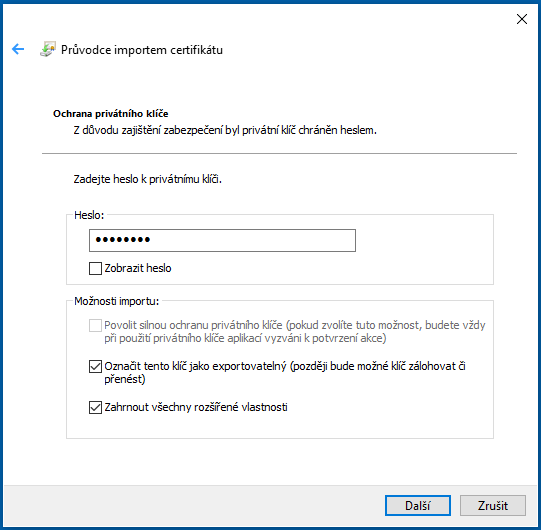Click the Možnosti importu: group label

117,301
